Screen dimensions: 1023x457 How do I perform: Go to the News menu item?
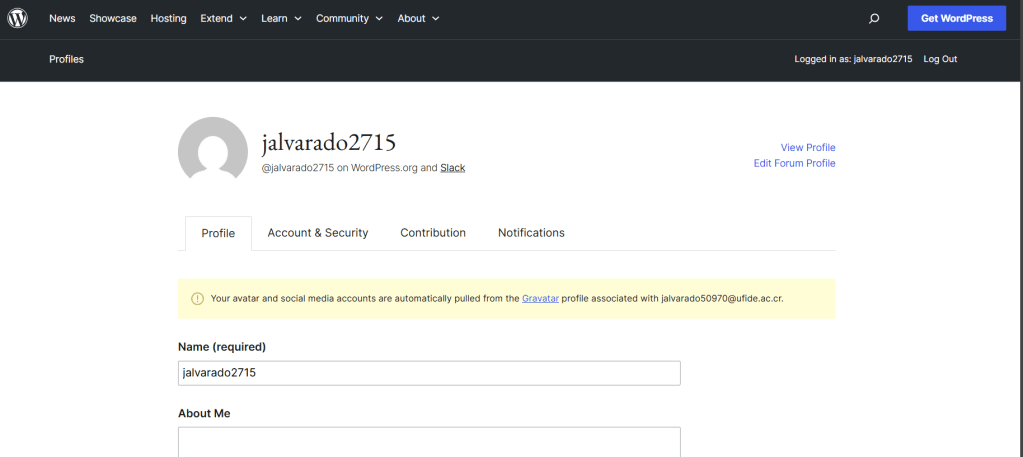62,18
